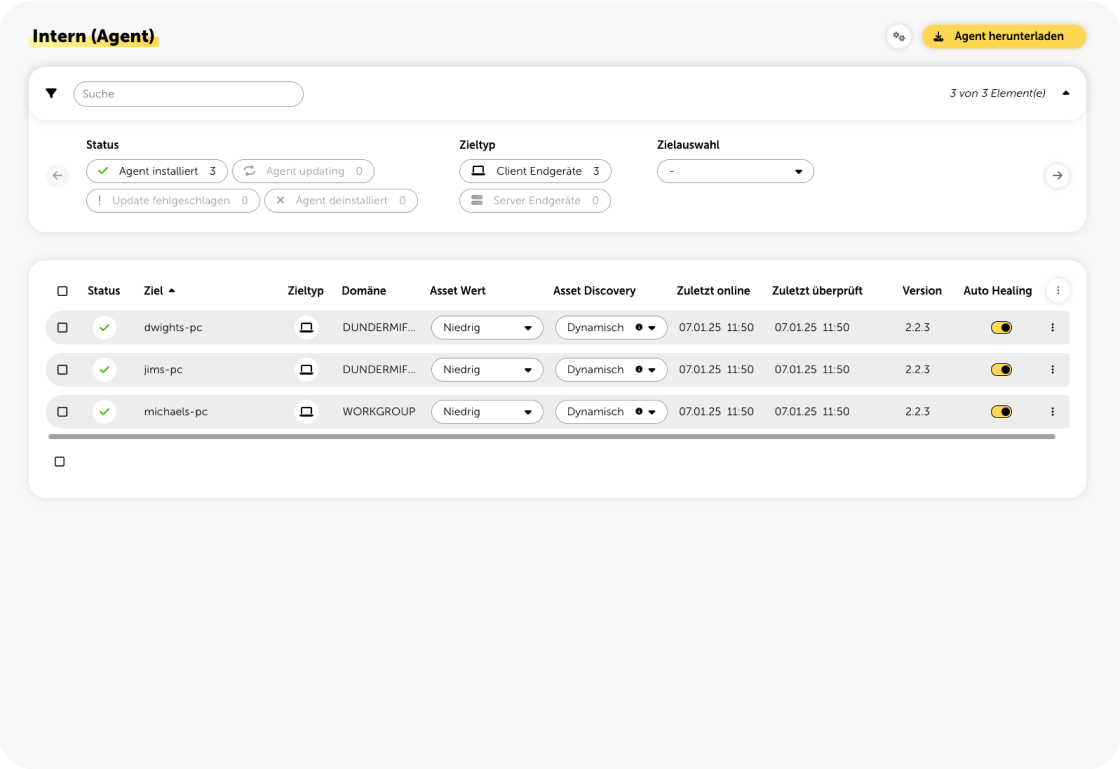1120x769 pixels.
Task: Open the settings gears icon
Action: (x=899, y=36)
